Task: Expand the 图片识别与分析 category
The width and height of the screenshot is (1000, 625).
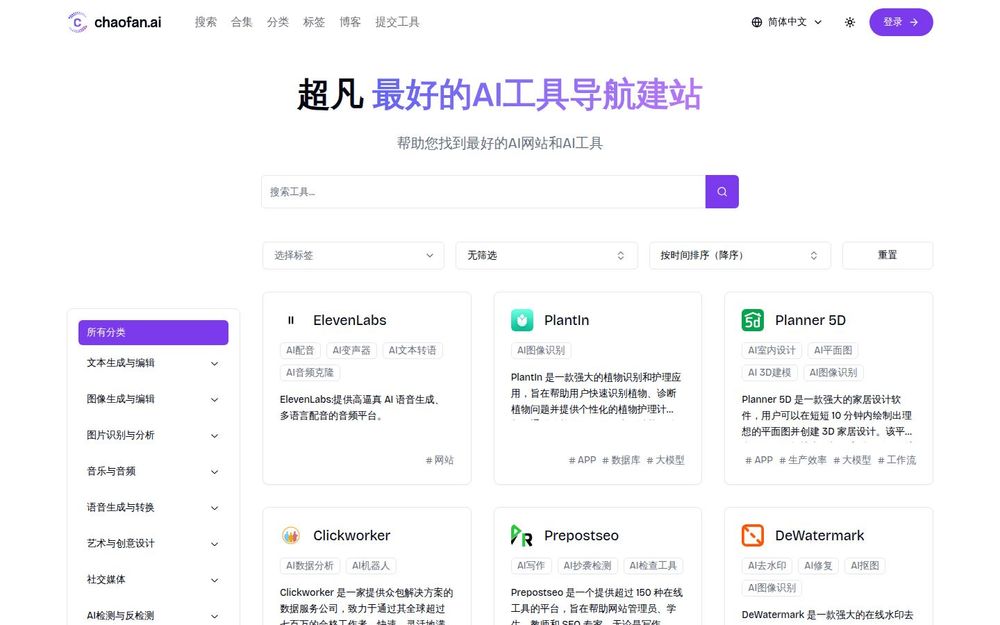Action: point(153,436)
